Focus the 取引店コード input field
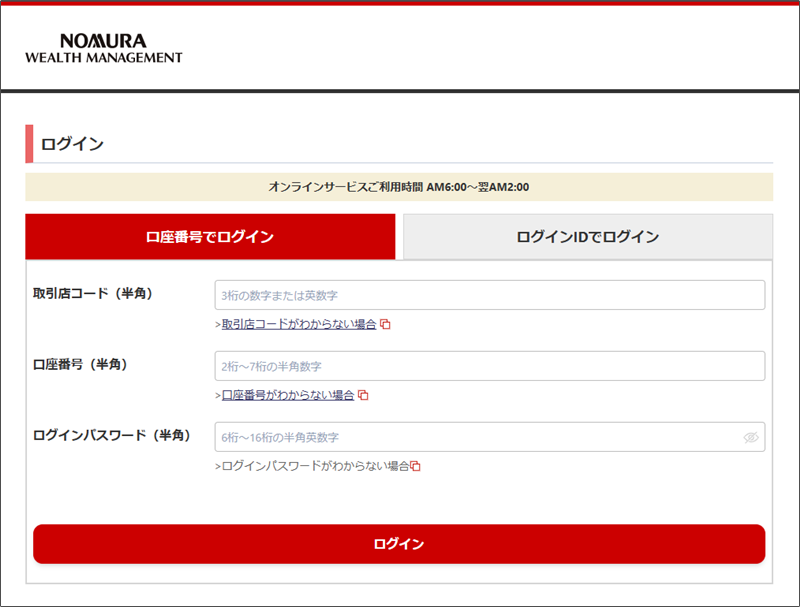The height and width of the screenshot is (607, 800). tap(490, 295)
